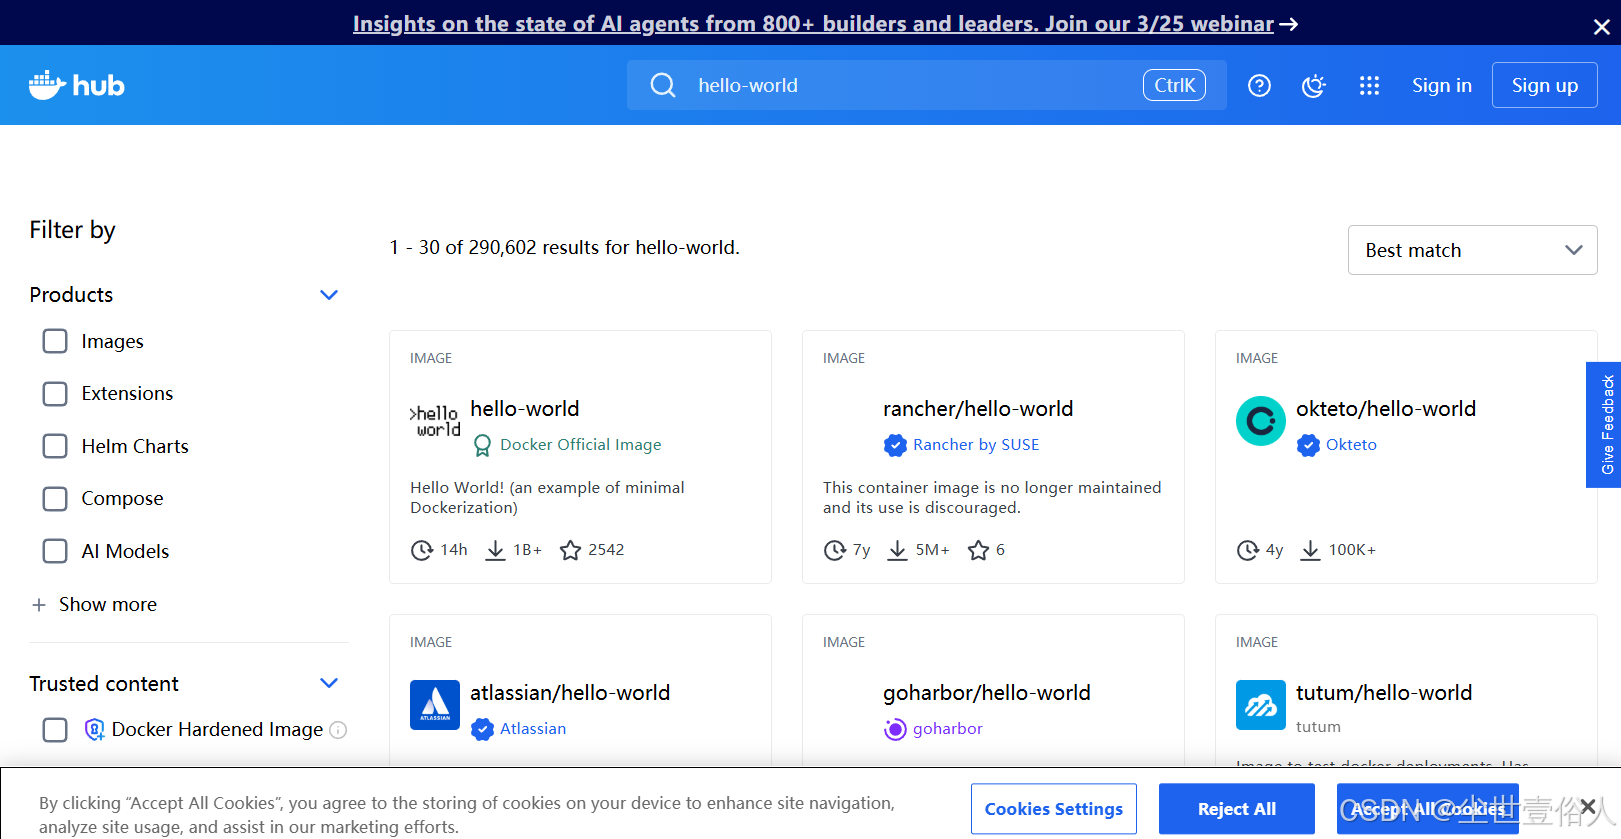The width and height of the screenshot is (1621, 839).
Task: Click the Rancher by SUSE publisher link
Action: coord(976,445)
